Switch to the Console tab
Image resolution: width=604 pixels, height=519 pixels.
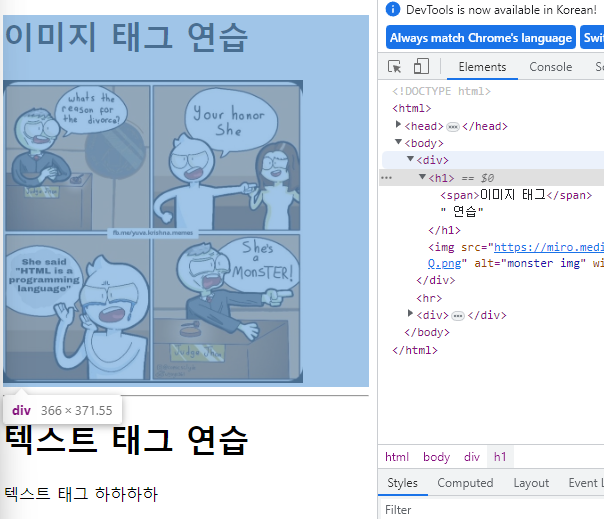tap(550, 67)
